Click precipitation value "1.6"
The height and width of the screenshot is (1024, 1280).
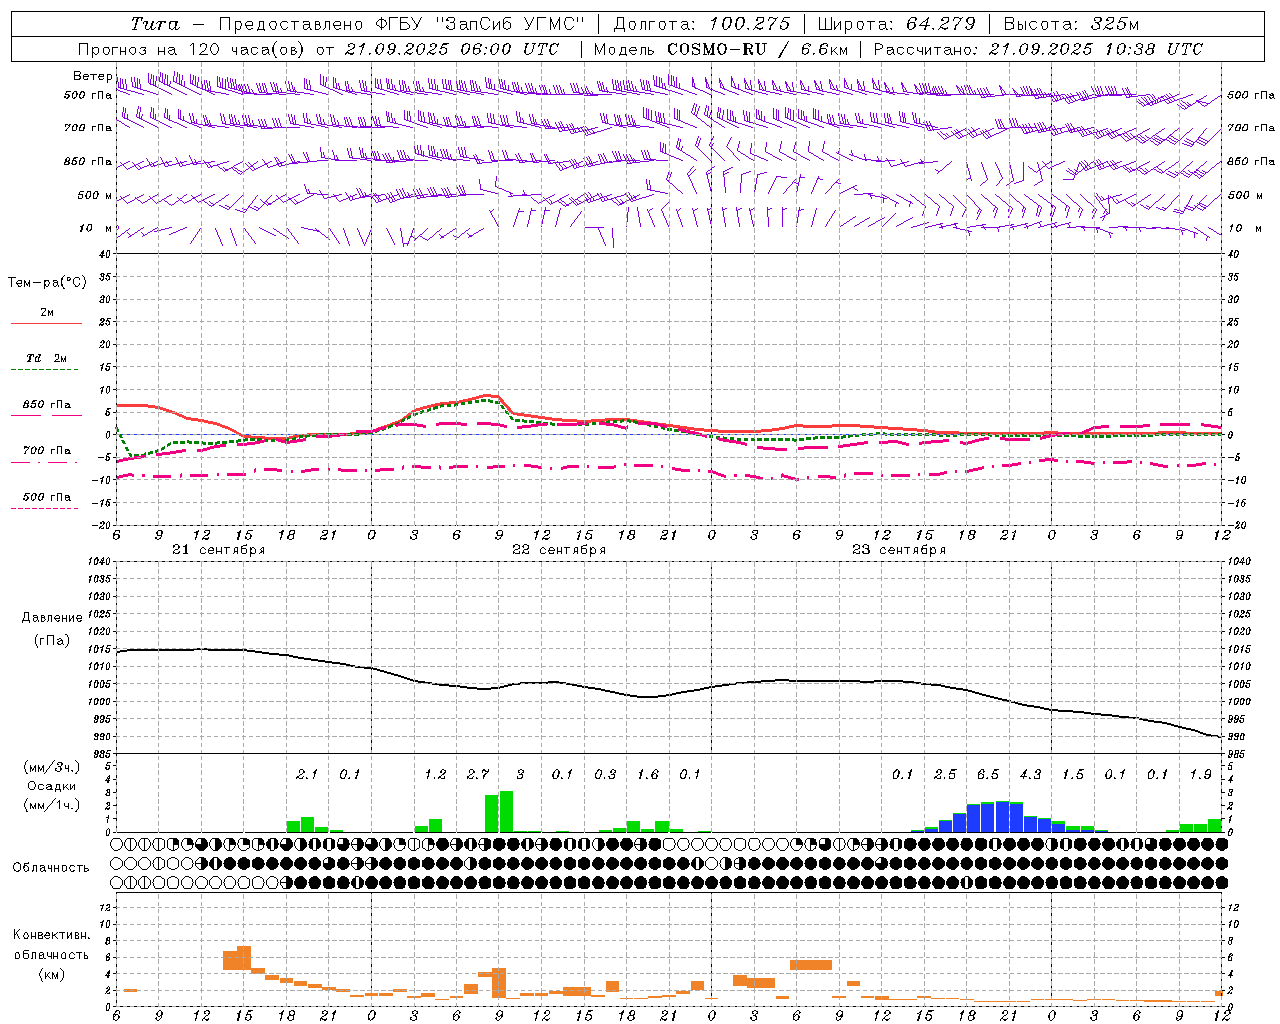(648, 774)
